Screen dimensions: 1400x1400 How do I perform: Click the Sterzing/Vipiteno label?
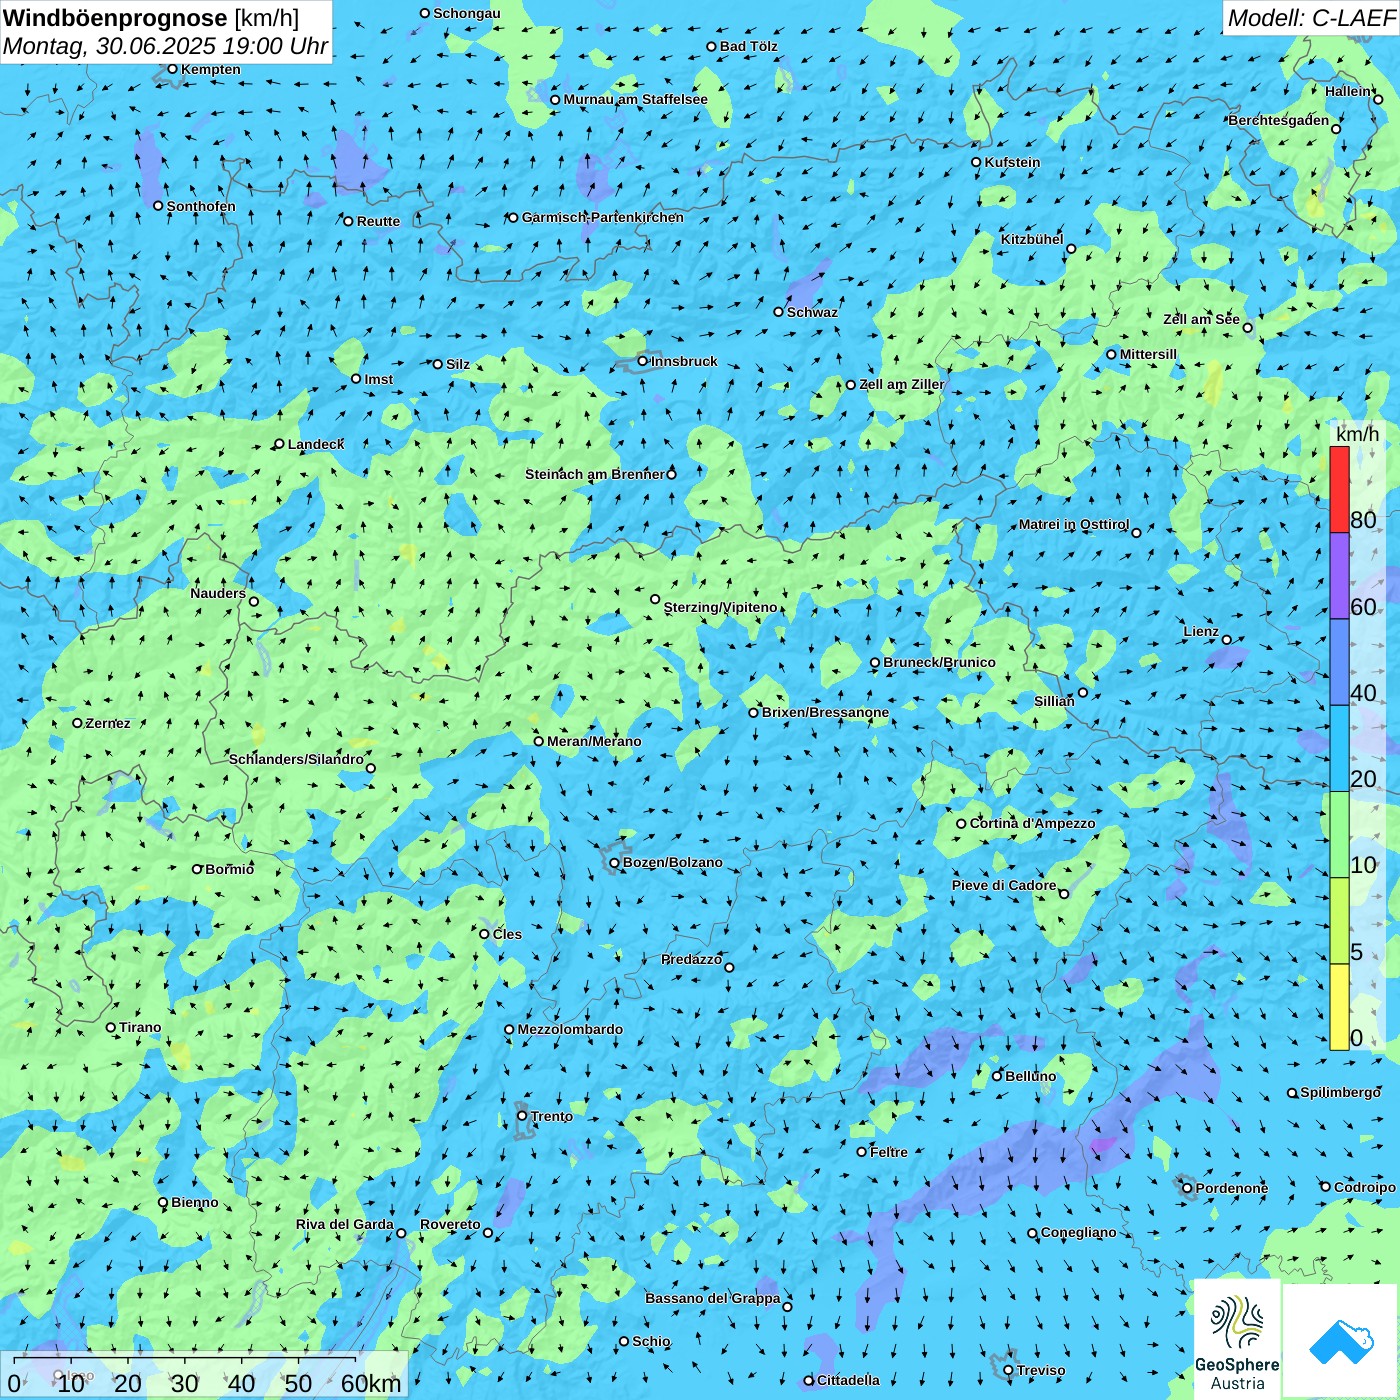pos(720,607)
